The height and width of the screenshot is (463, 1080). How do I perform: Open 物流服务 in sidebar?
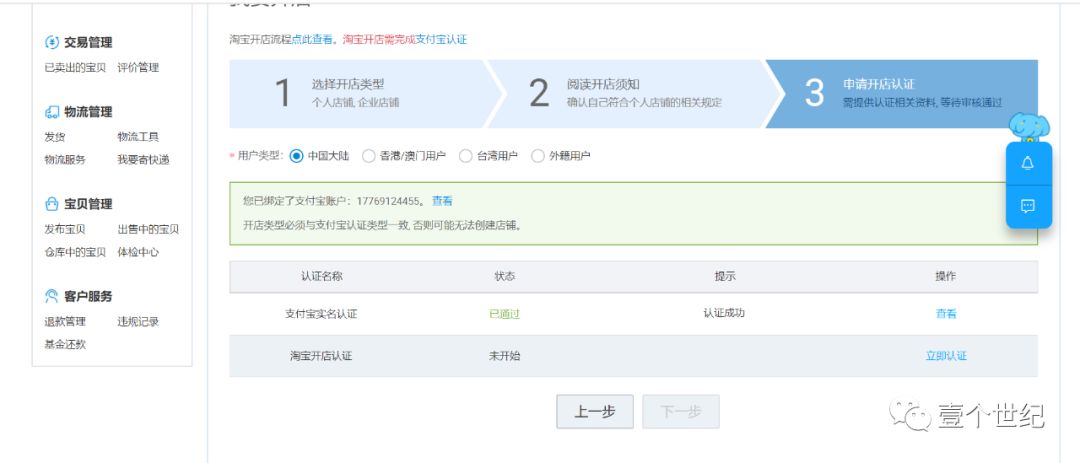65,160
